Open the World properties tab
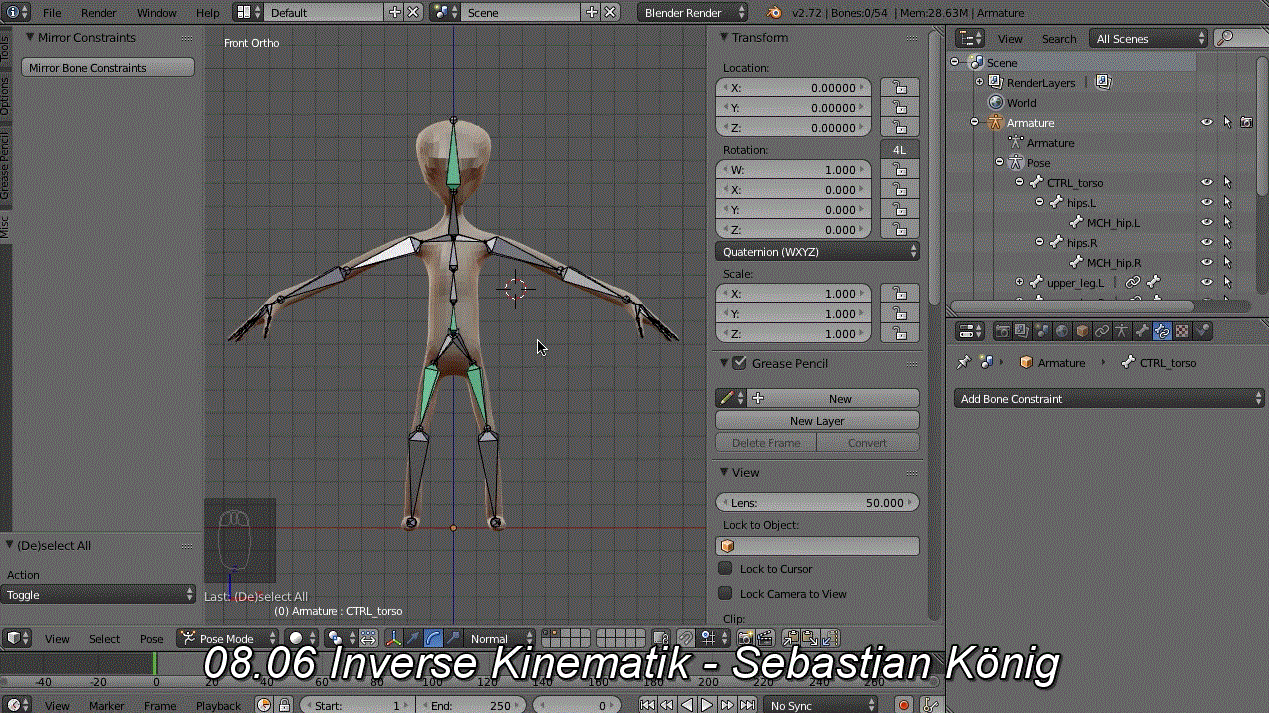1269x713 pixels. 1062,331
